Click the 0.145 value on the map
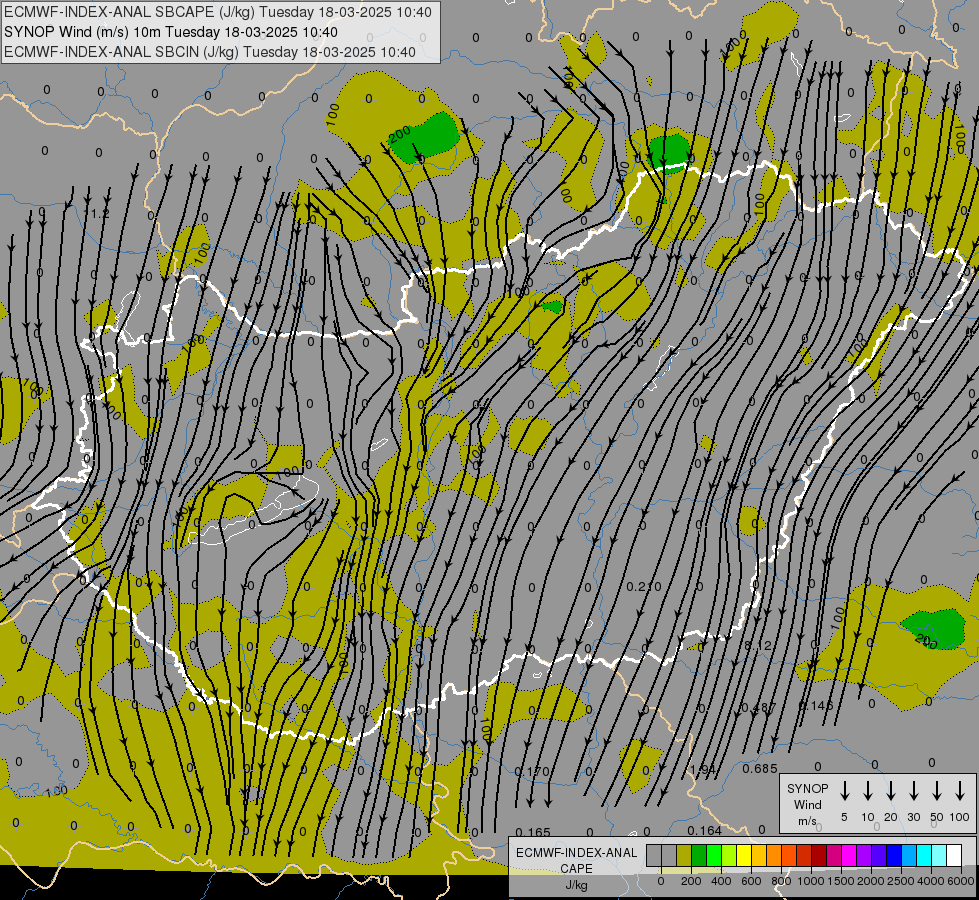Screen dimensions: 979x900 point(816,706)
